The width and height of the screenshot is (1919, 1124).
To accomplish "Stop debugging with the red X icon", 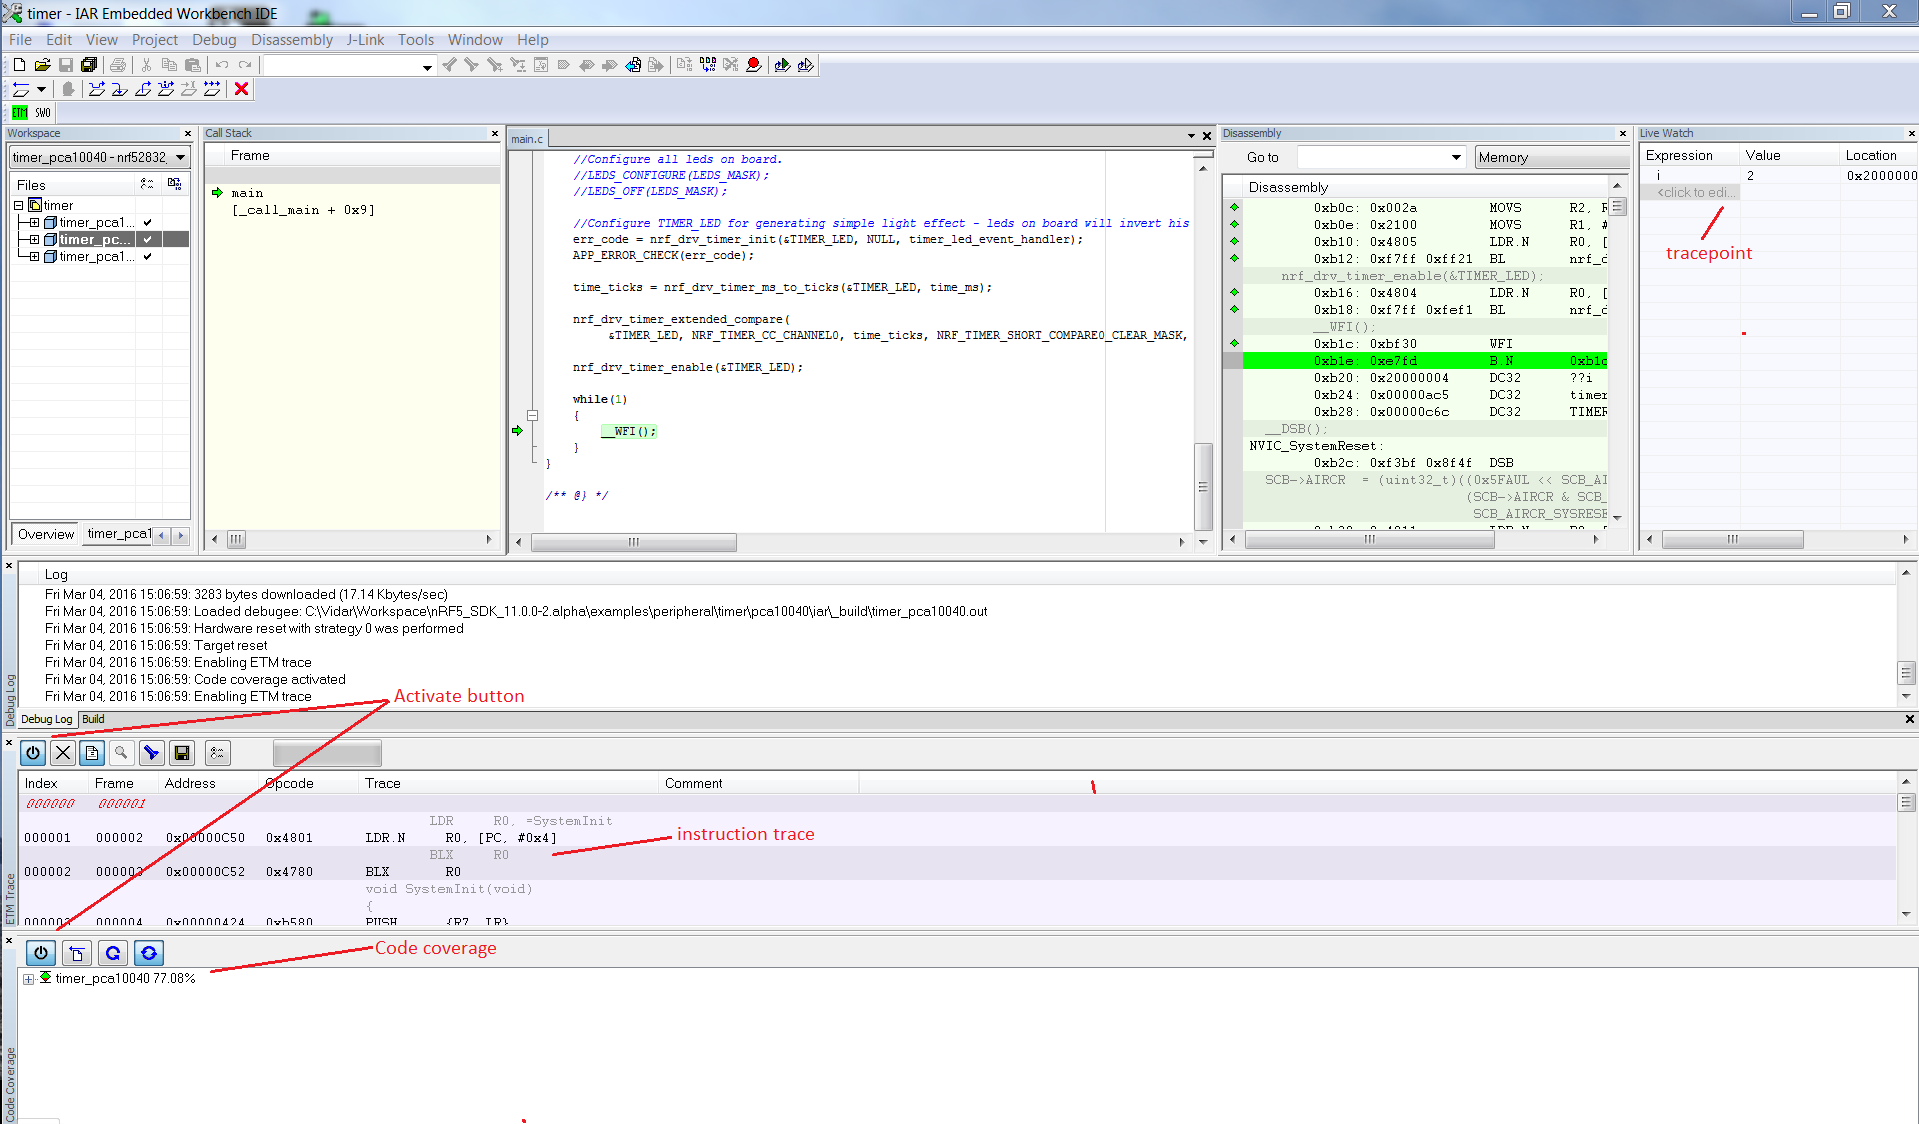I will (x=241, y=89).
